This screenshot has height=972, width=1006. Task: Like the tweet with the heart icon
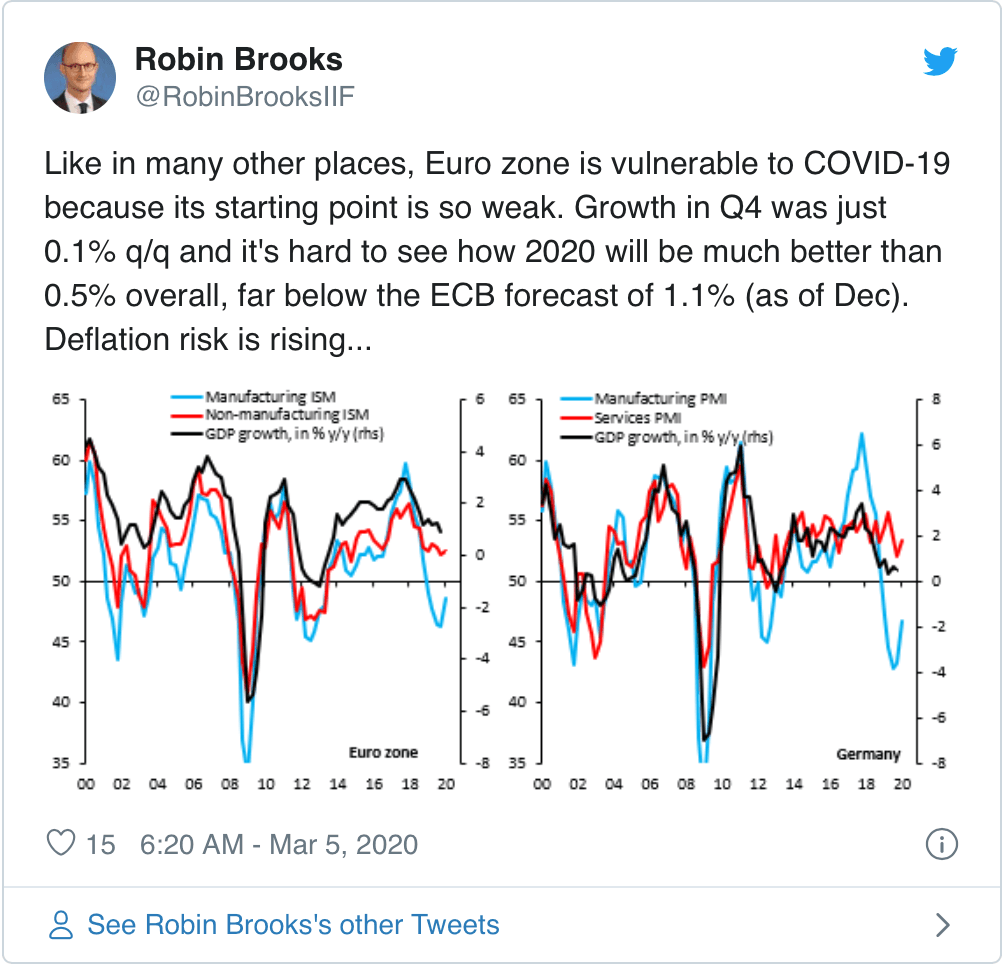(x=62, y=844)
